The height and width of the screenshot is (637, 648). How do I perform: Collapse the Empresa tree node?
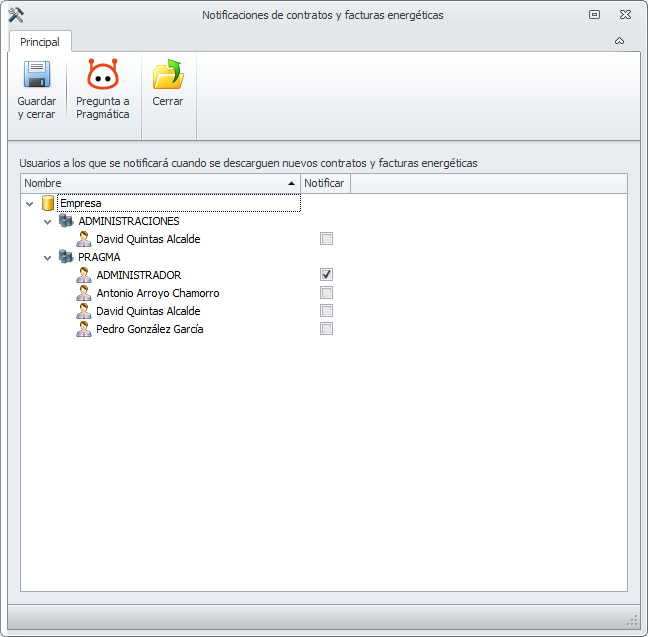pos(29,204)
